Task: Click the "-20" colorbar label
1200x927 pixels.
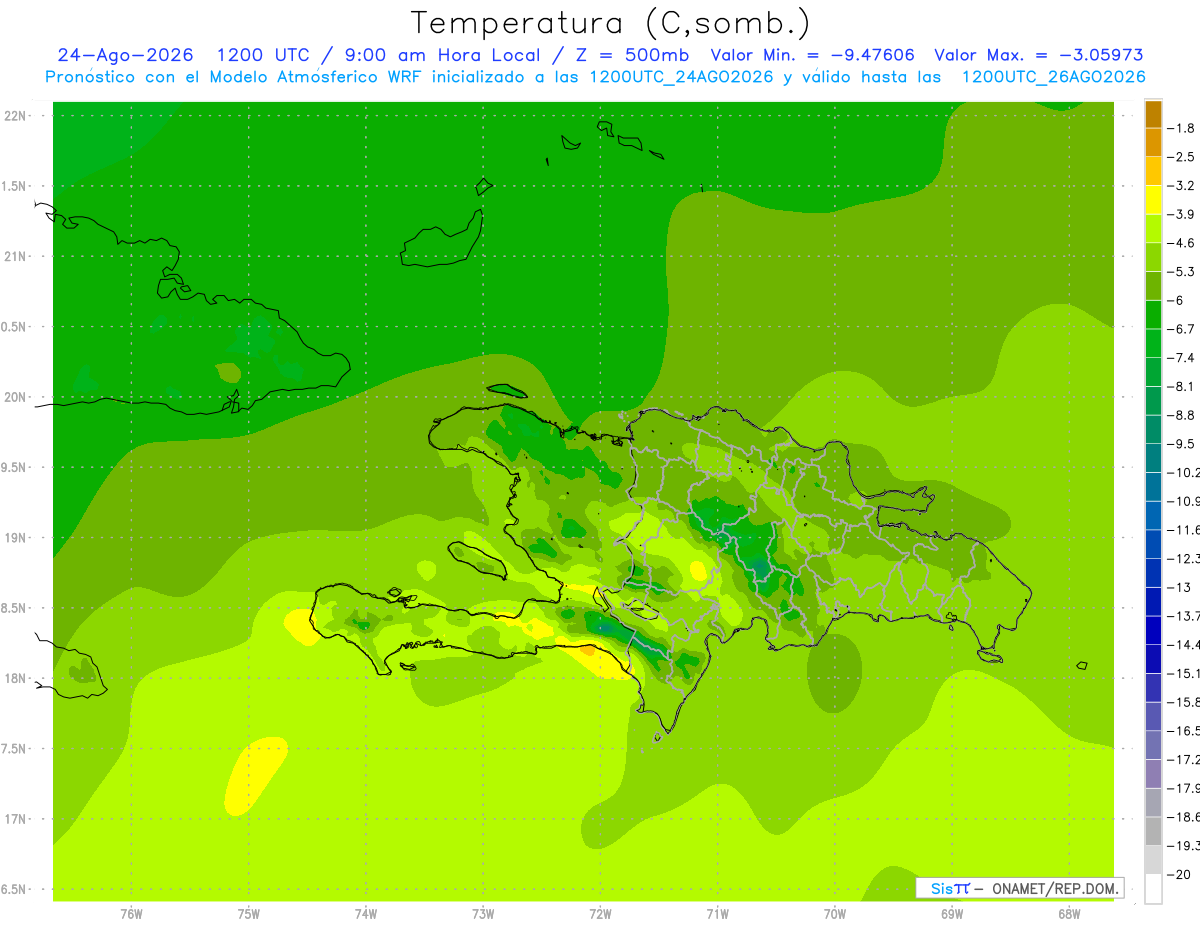Action: pyautogui.click(x=1179, y=875)
